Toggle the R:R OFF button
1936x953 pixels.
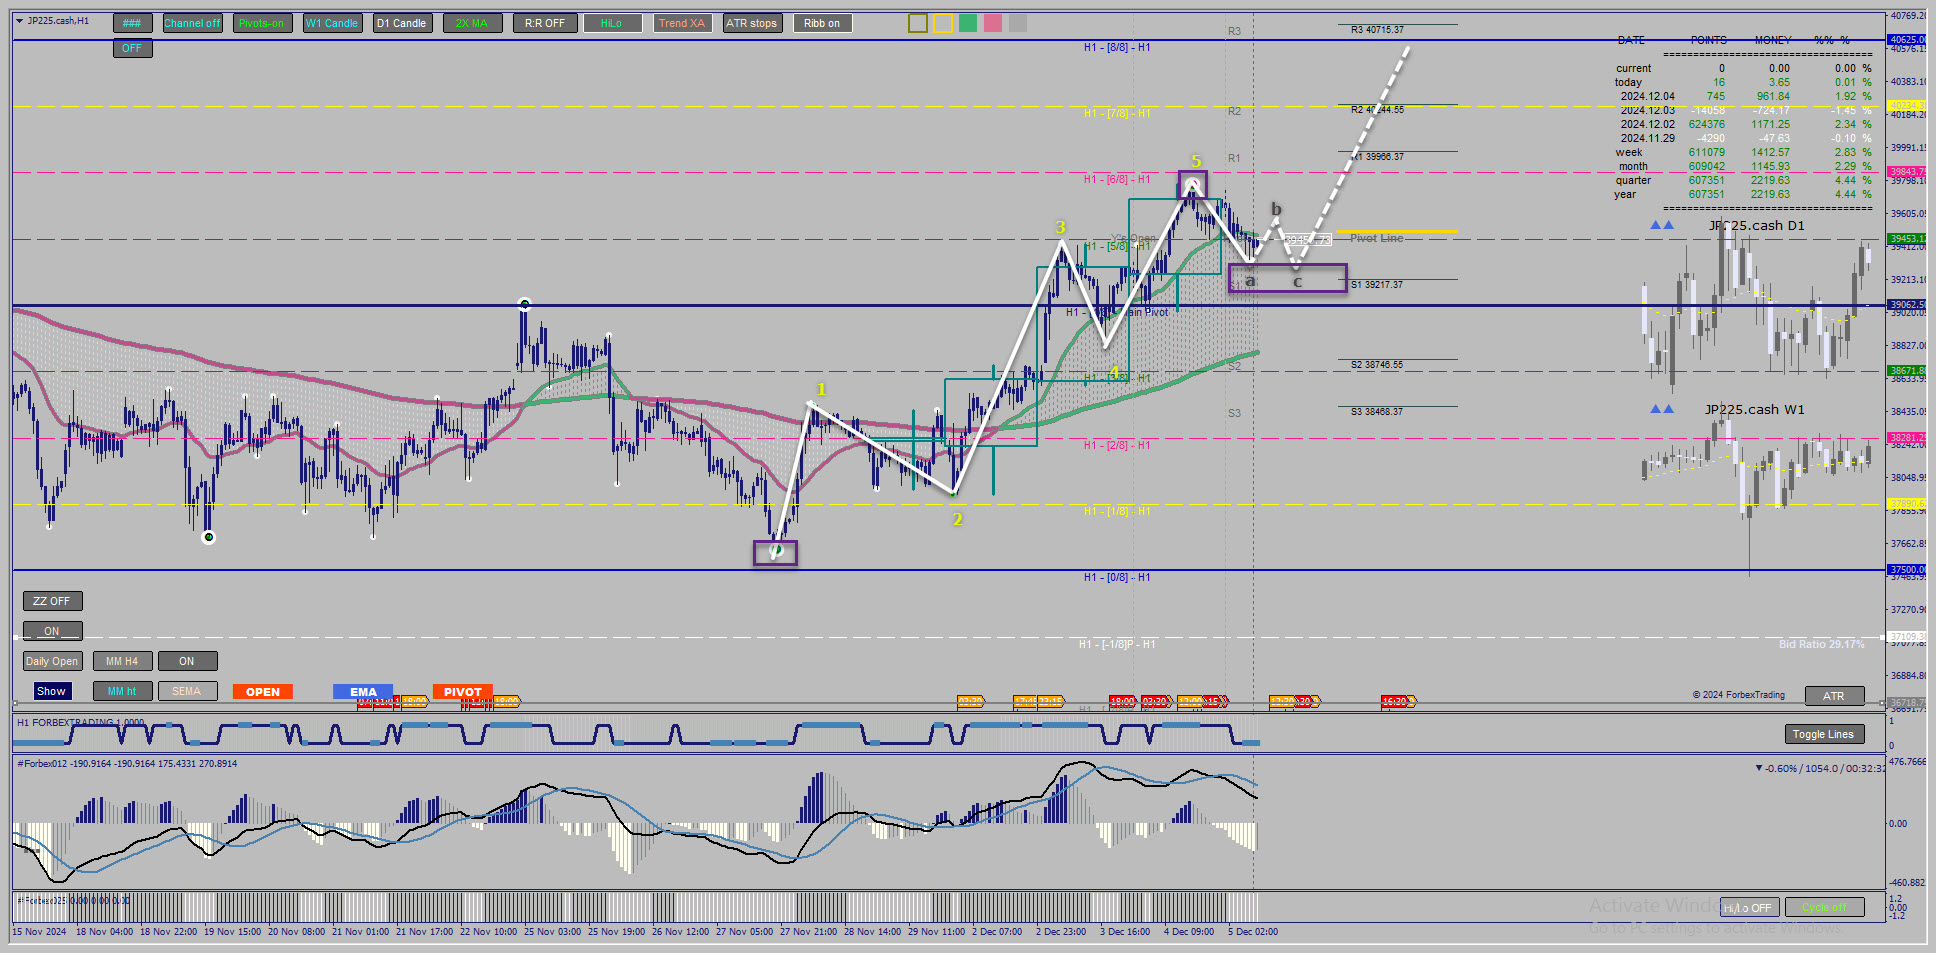(x=545, y=23)
